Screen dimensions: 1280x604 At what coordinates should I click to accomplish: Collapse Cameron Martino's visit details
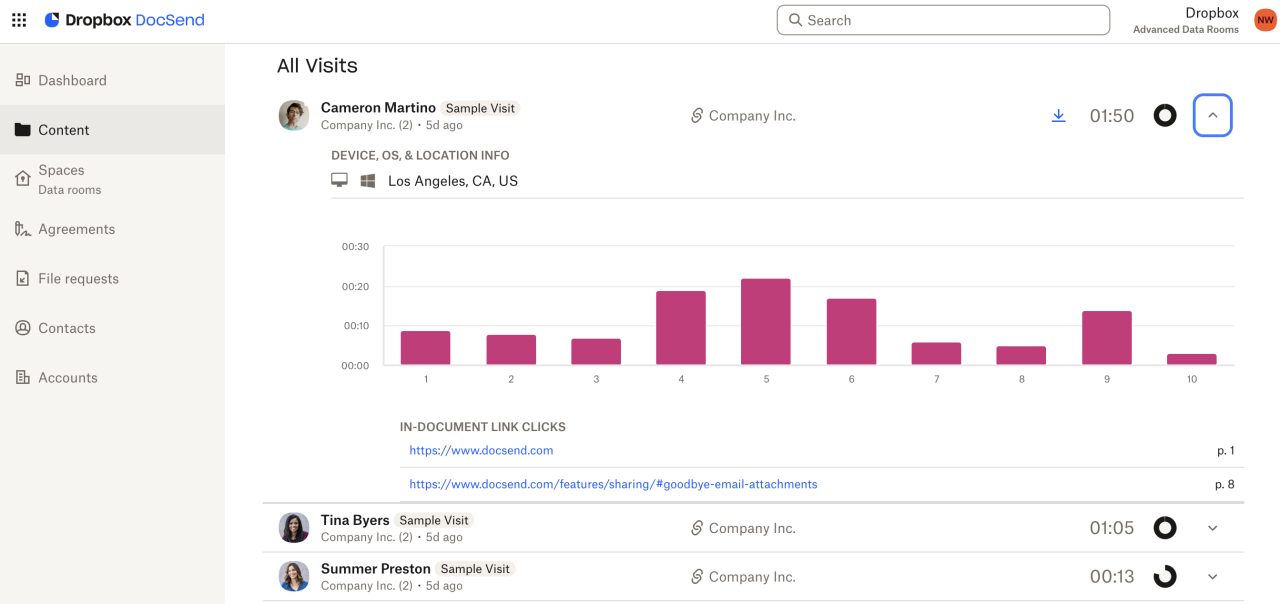pyautogui.click(x=1212, y=116)
